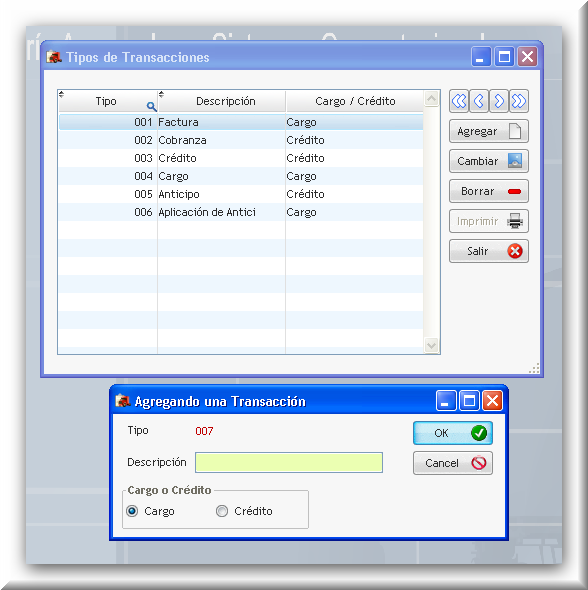
Task: Confirm with the OK button
Action: 453,433
